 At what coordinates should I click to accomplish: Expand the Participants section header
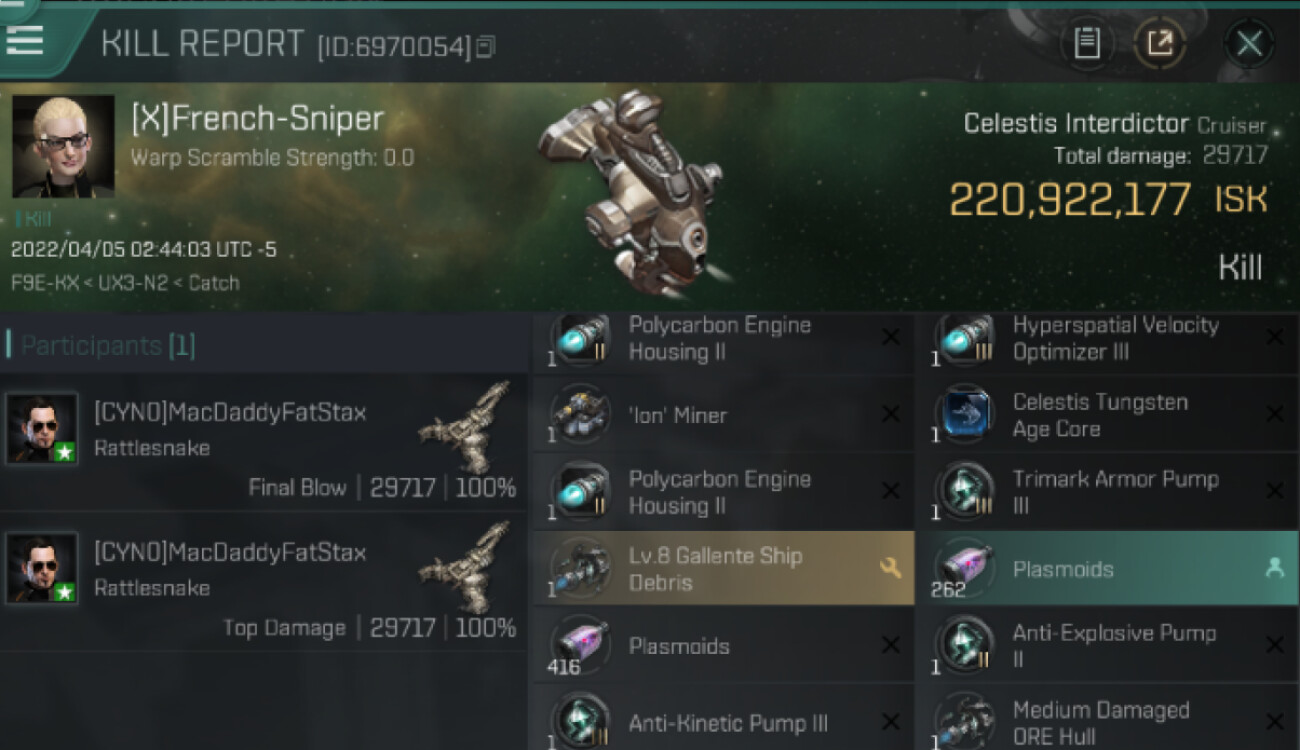[x=264, y=346]
